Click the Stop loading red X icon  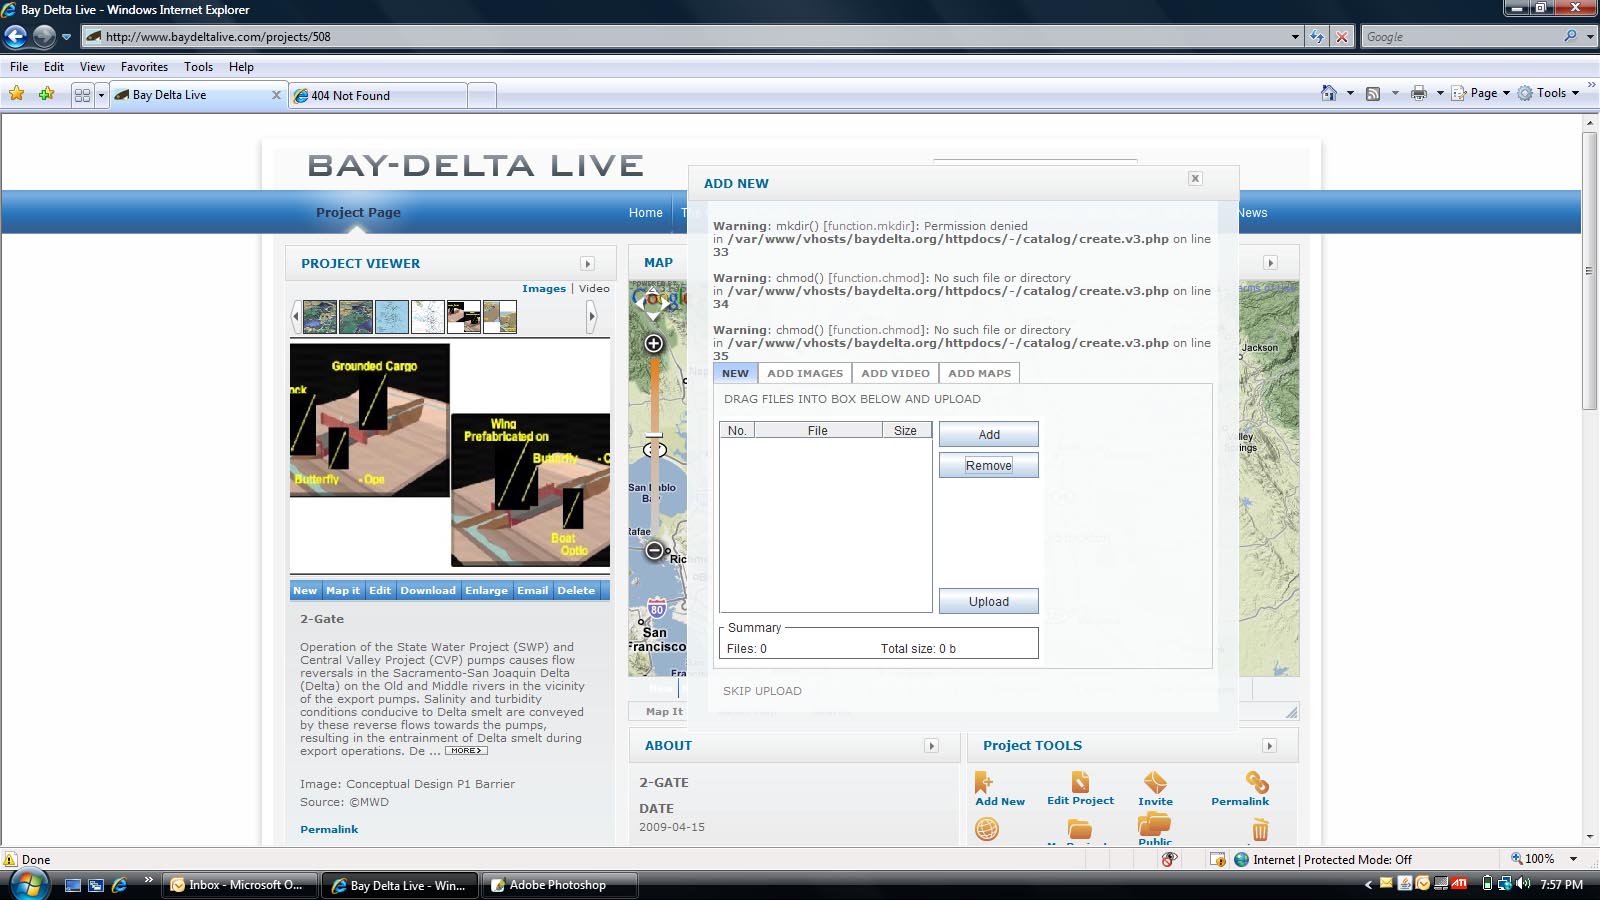click(1342, 37)
